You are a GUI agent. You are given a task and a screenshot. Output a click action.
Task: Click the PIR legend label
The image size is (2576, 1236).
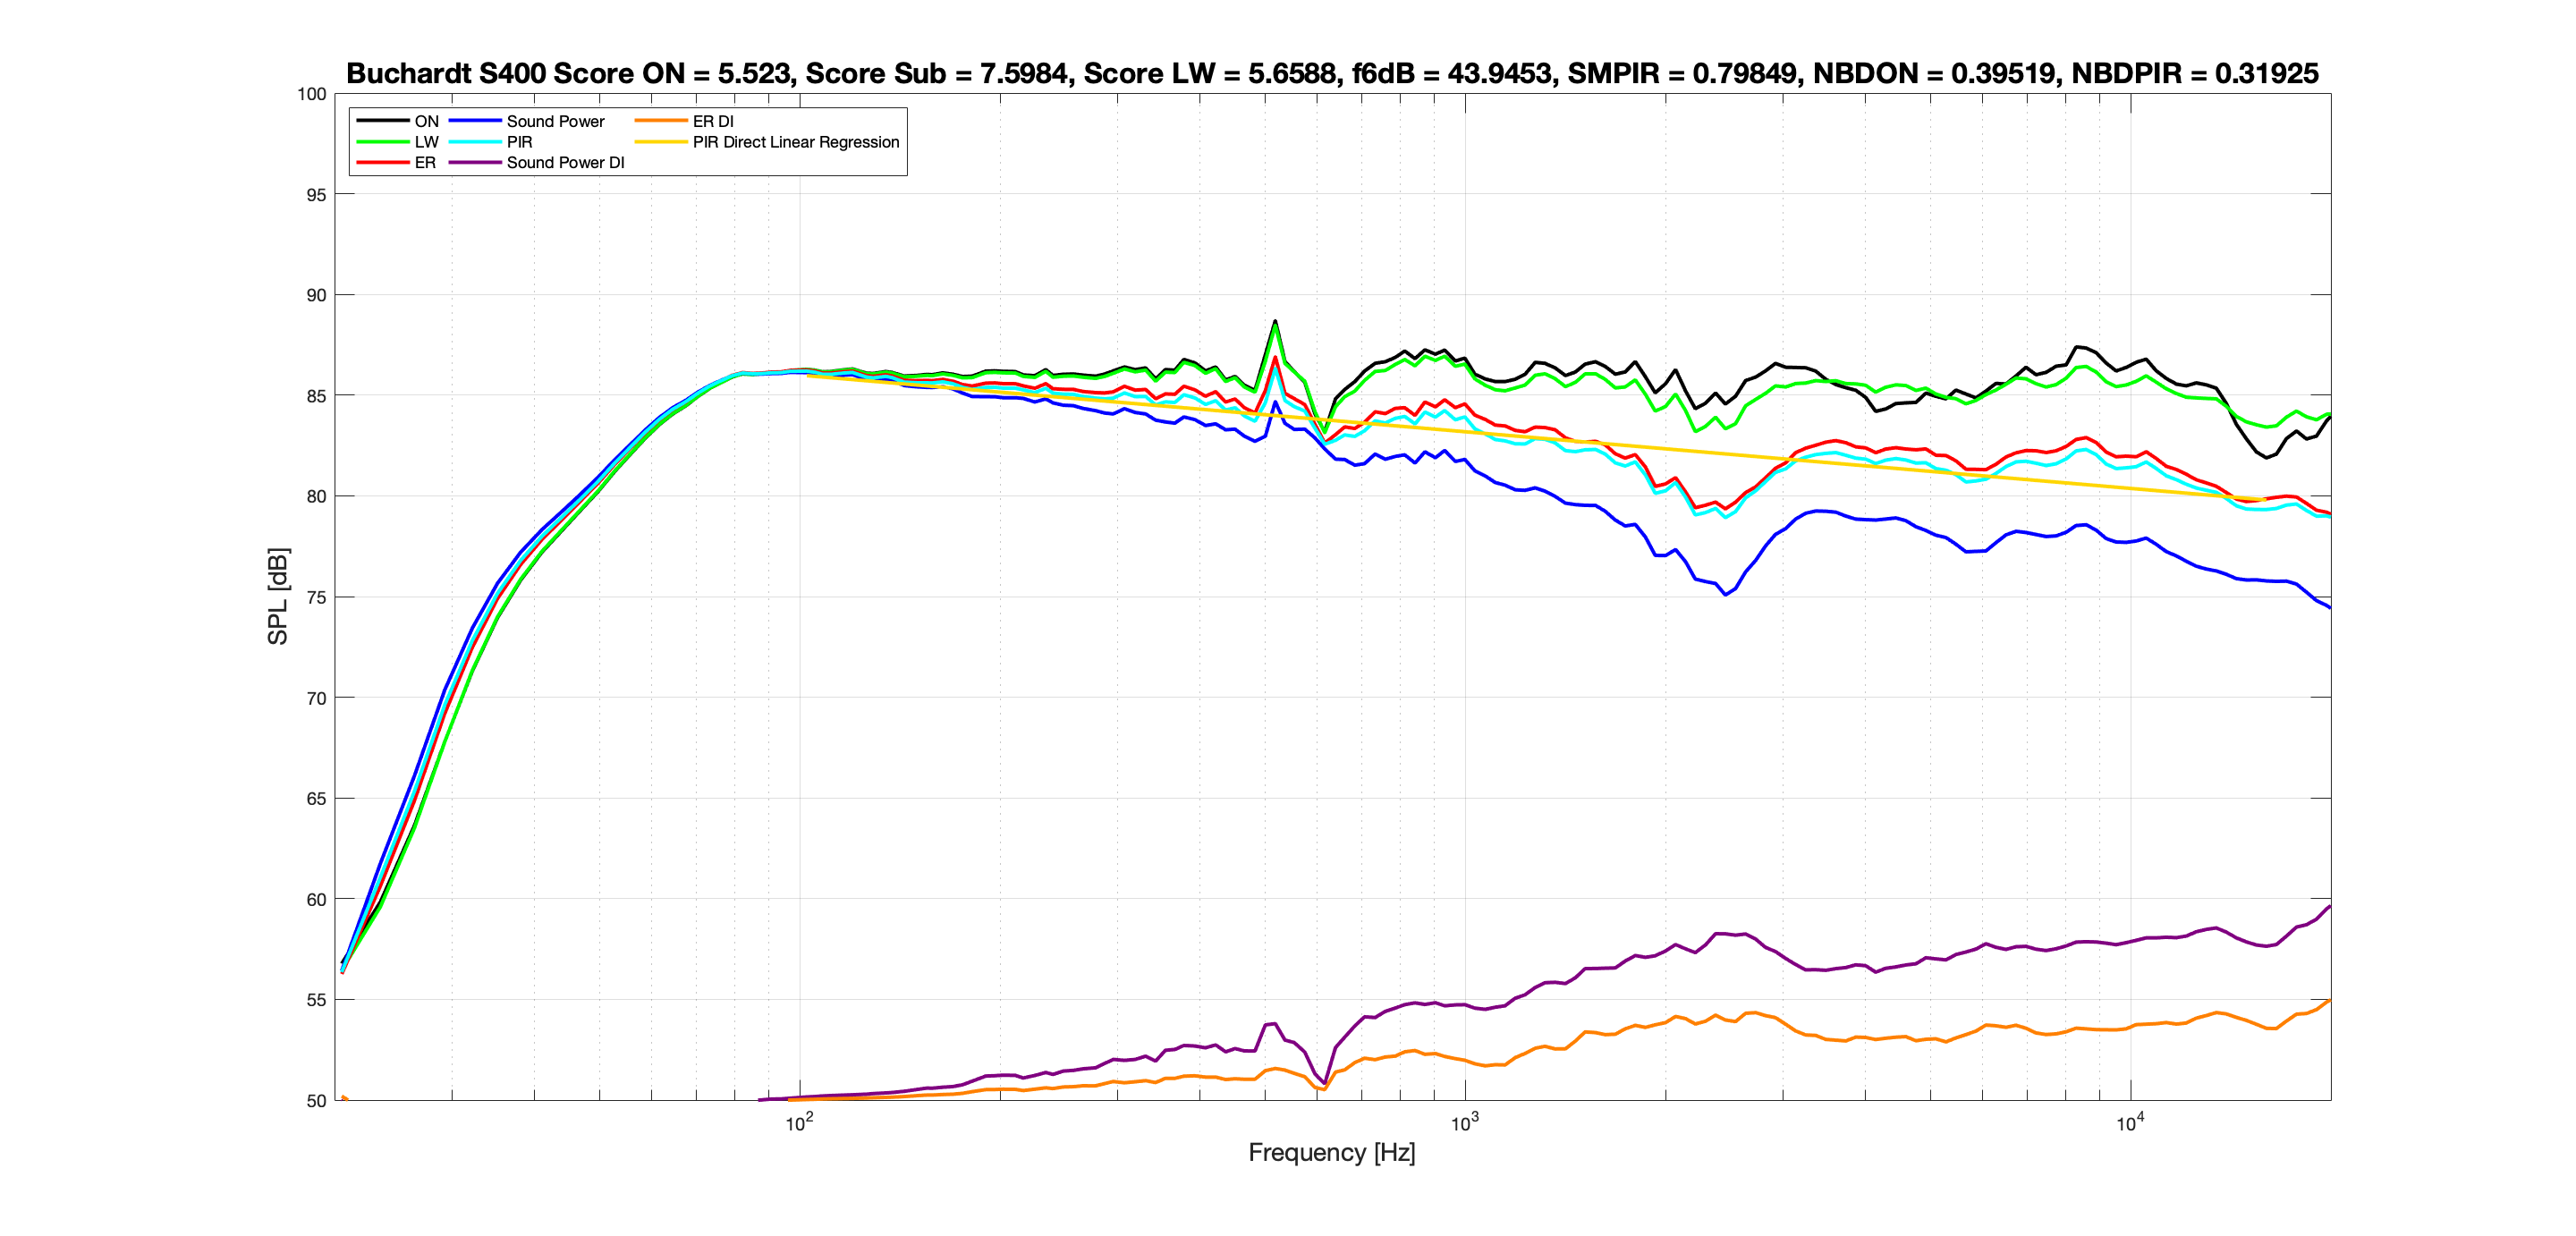click(x=519, y=142)
